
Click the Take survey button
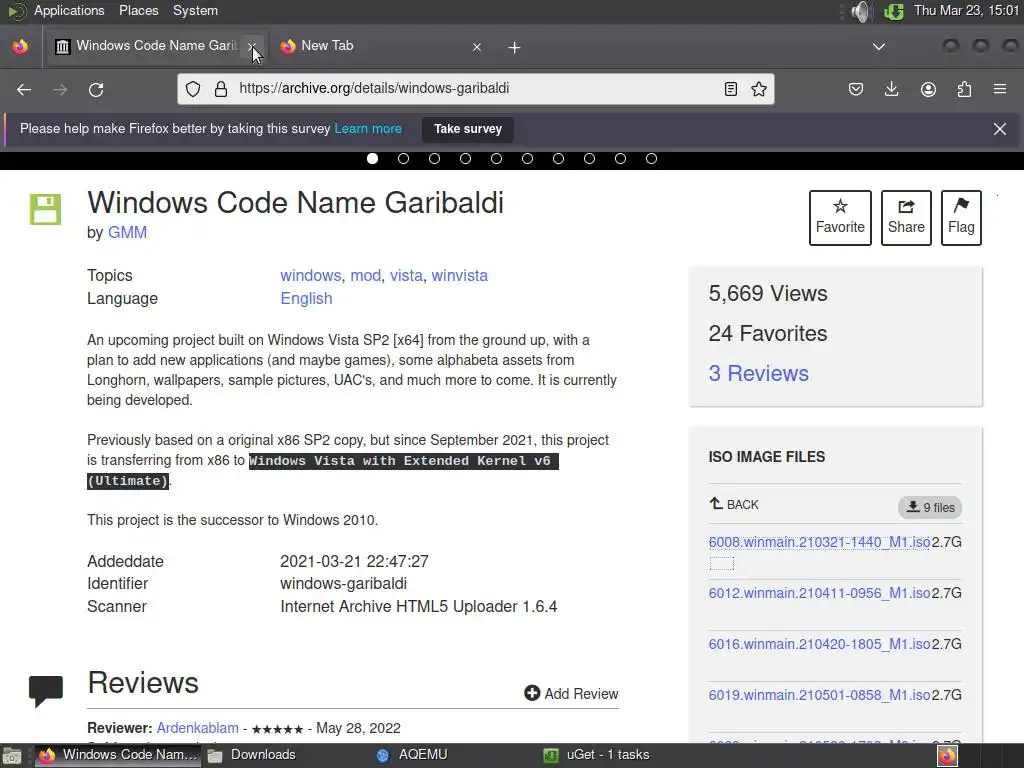(x=468, y=129)
